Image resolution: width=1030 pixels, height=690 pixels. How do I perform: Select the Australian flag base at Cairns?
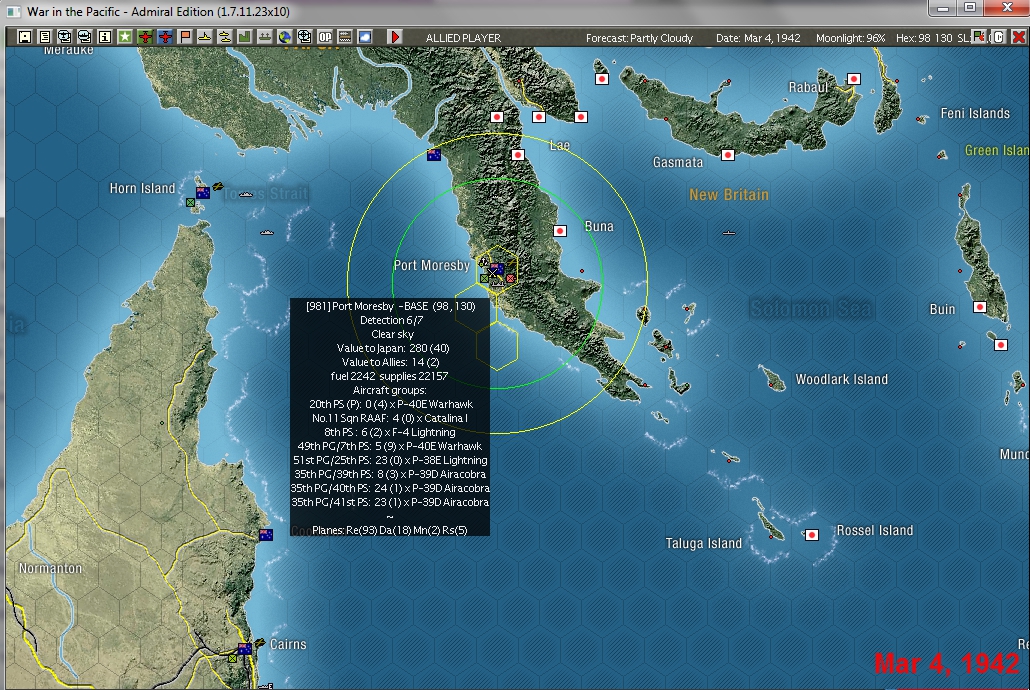(x=245, y=649)
